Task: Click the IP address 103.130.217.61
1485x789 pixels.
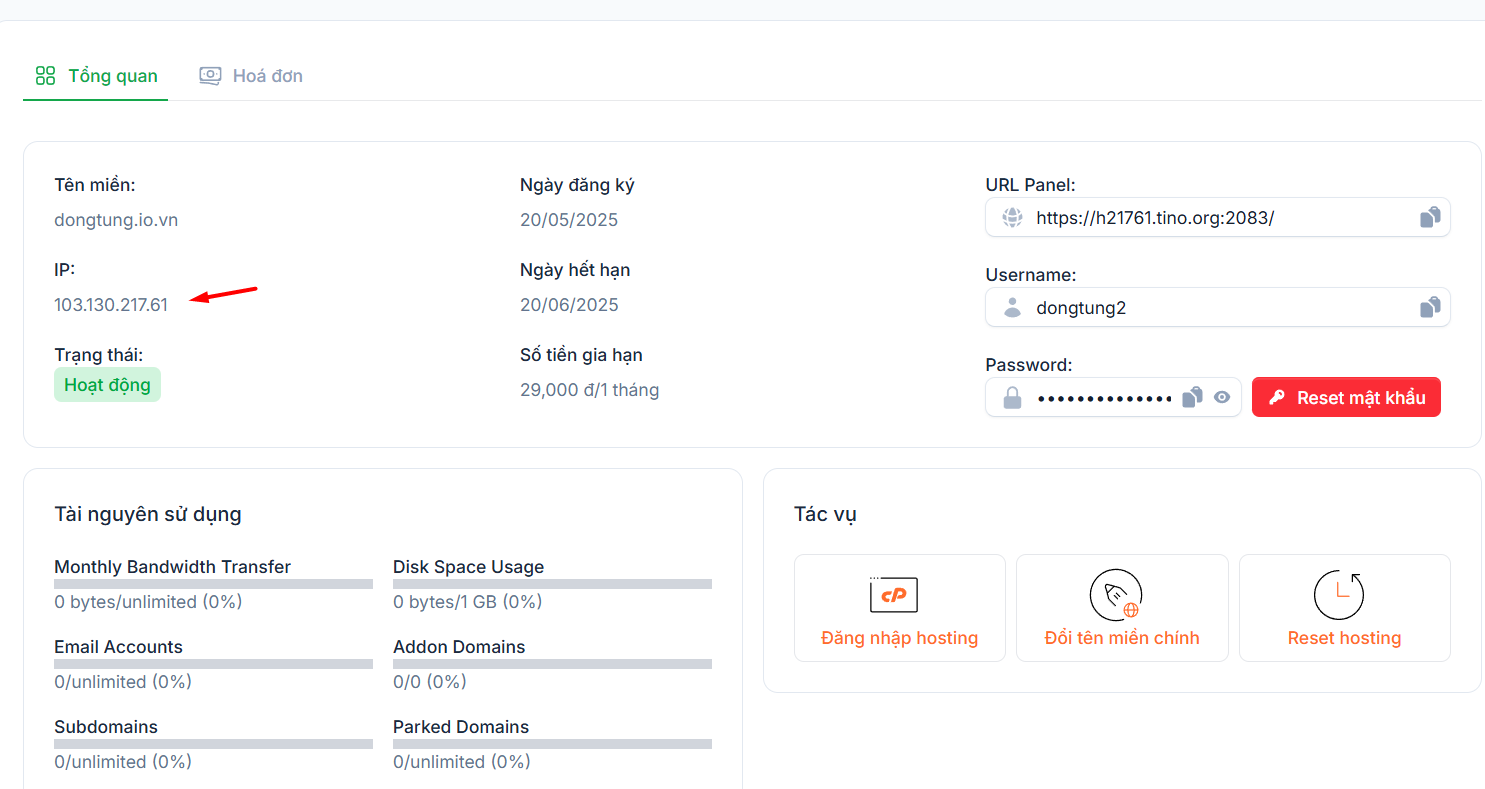Action: pyautogui.click(x=111, y=305)
